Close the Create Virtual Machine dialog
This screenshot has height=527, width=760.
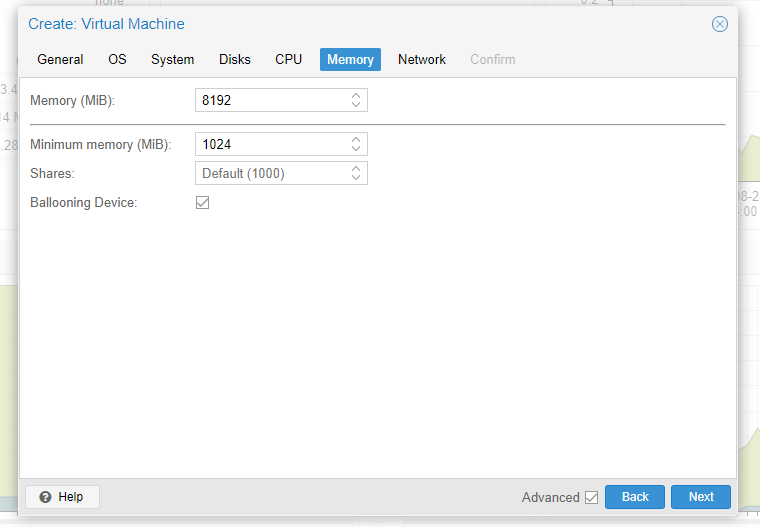coord(719,24)
